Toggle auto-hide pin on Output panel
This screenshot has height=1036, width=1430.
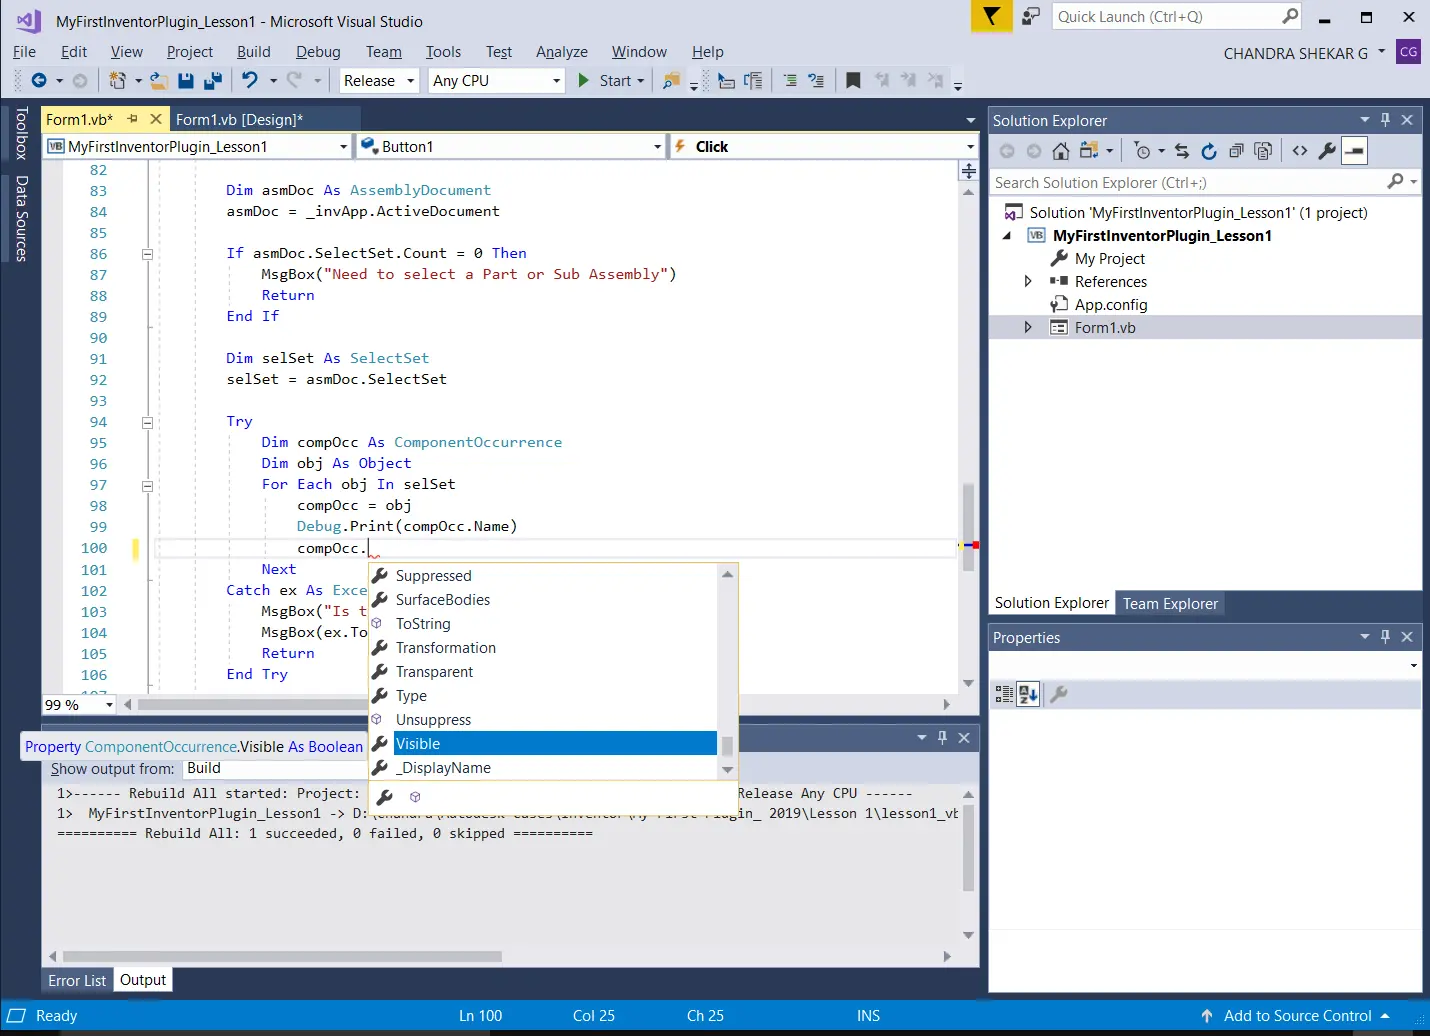pos(942,738)
